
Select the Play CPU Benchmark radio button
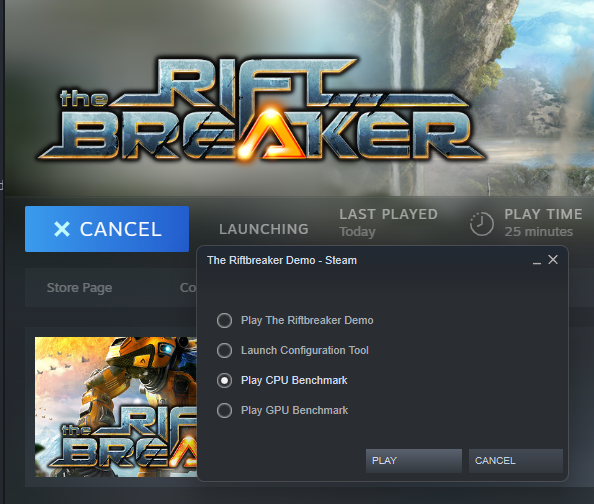click(x=224, y=380)
